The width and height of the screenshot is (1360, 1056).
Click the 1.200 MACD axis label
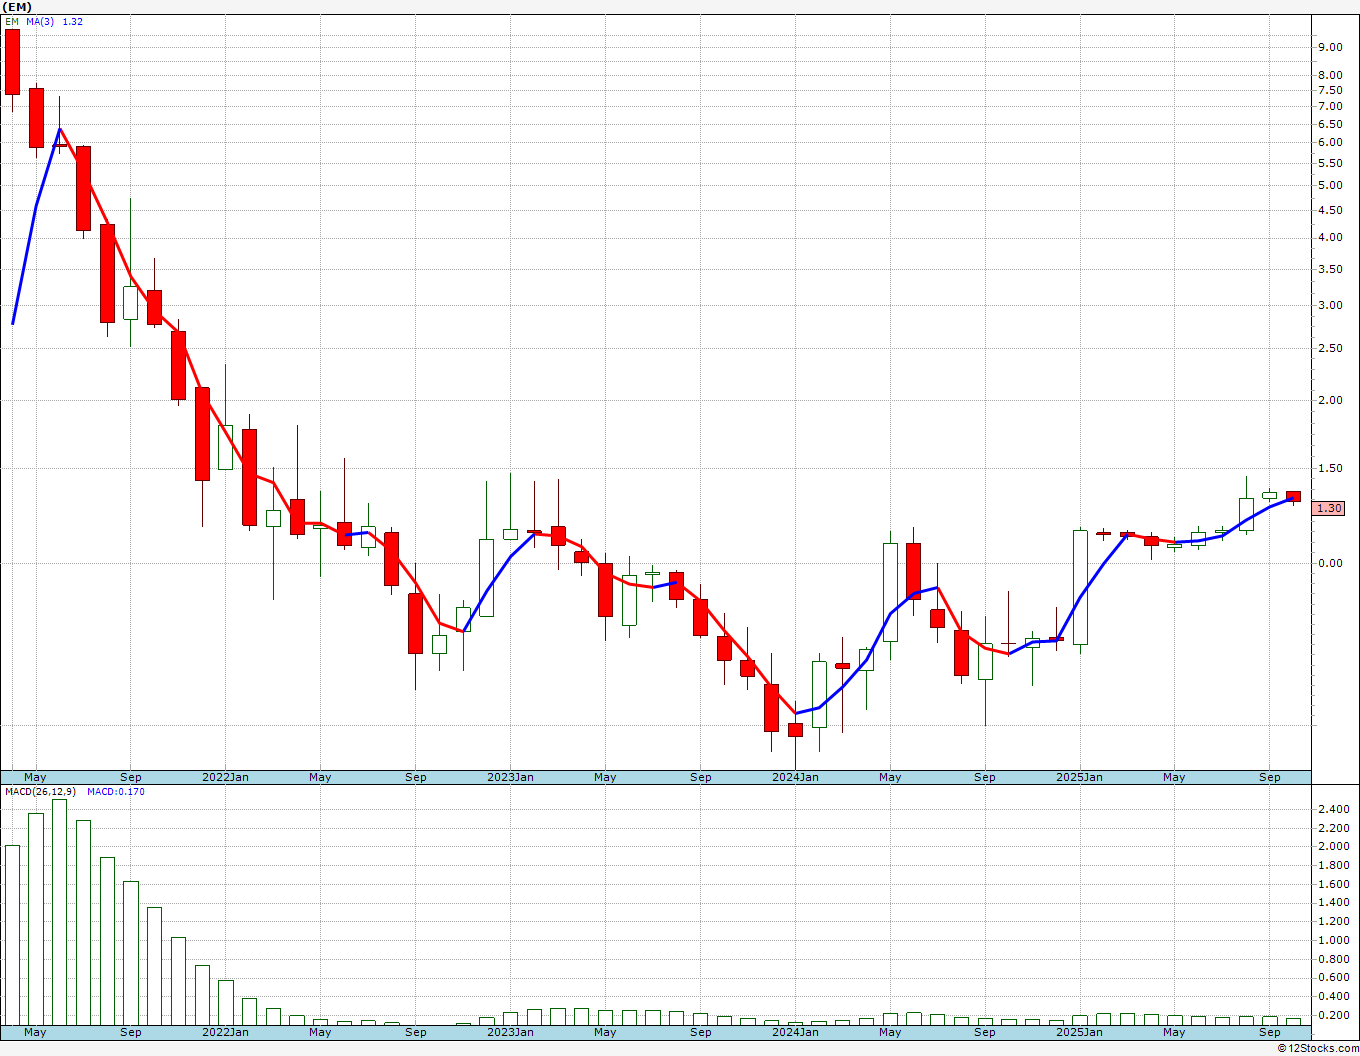[1332, 921]
